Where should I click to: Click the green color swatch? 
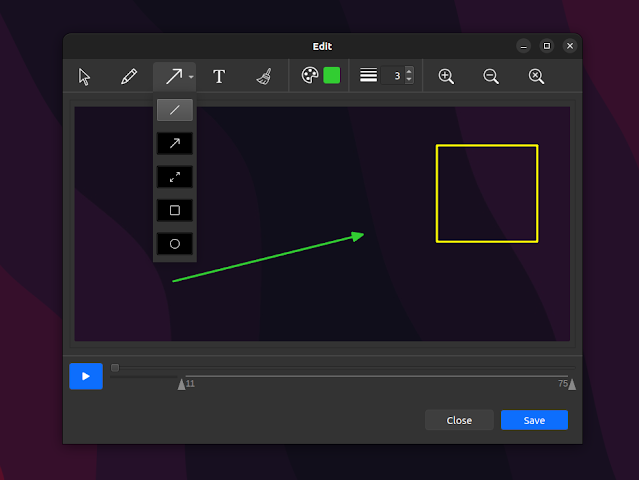click(332, 76)
